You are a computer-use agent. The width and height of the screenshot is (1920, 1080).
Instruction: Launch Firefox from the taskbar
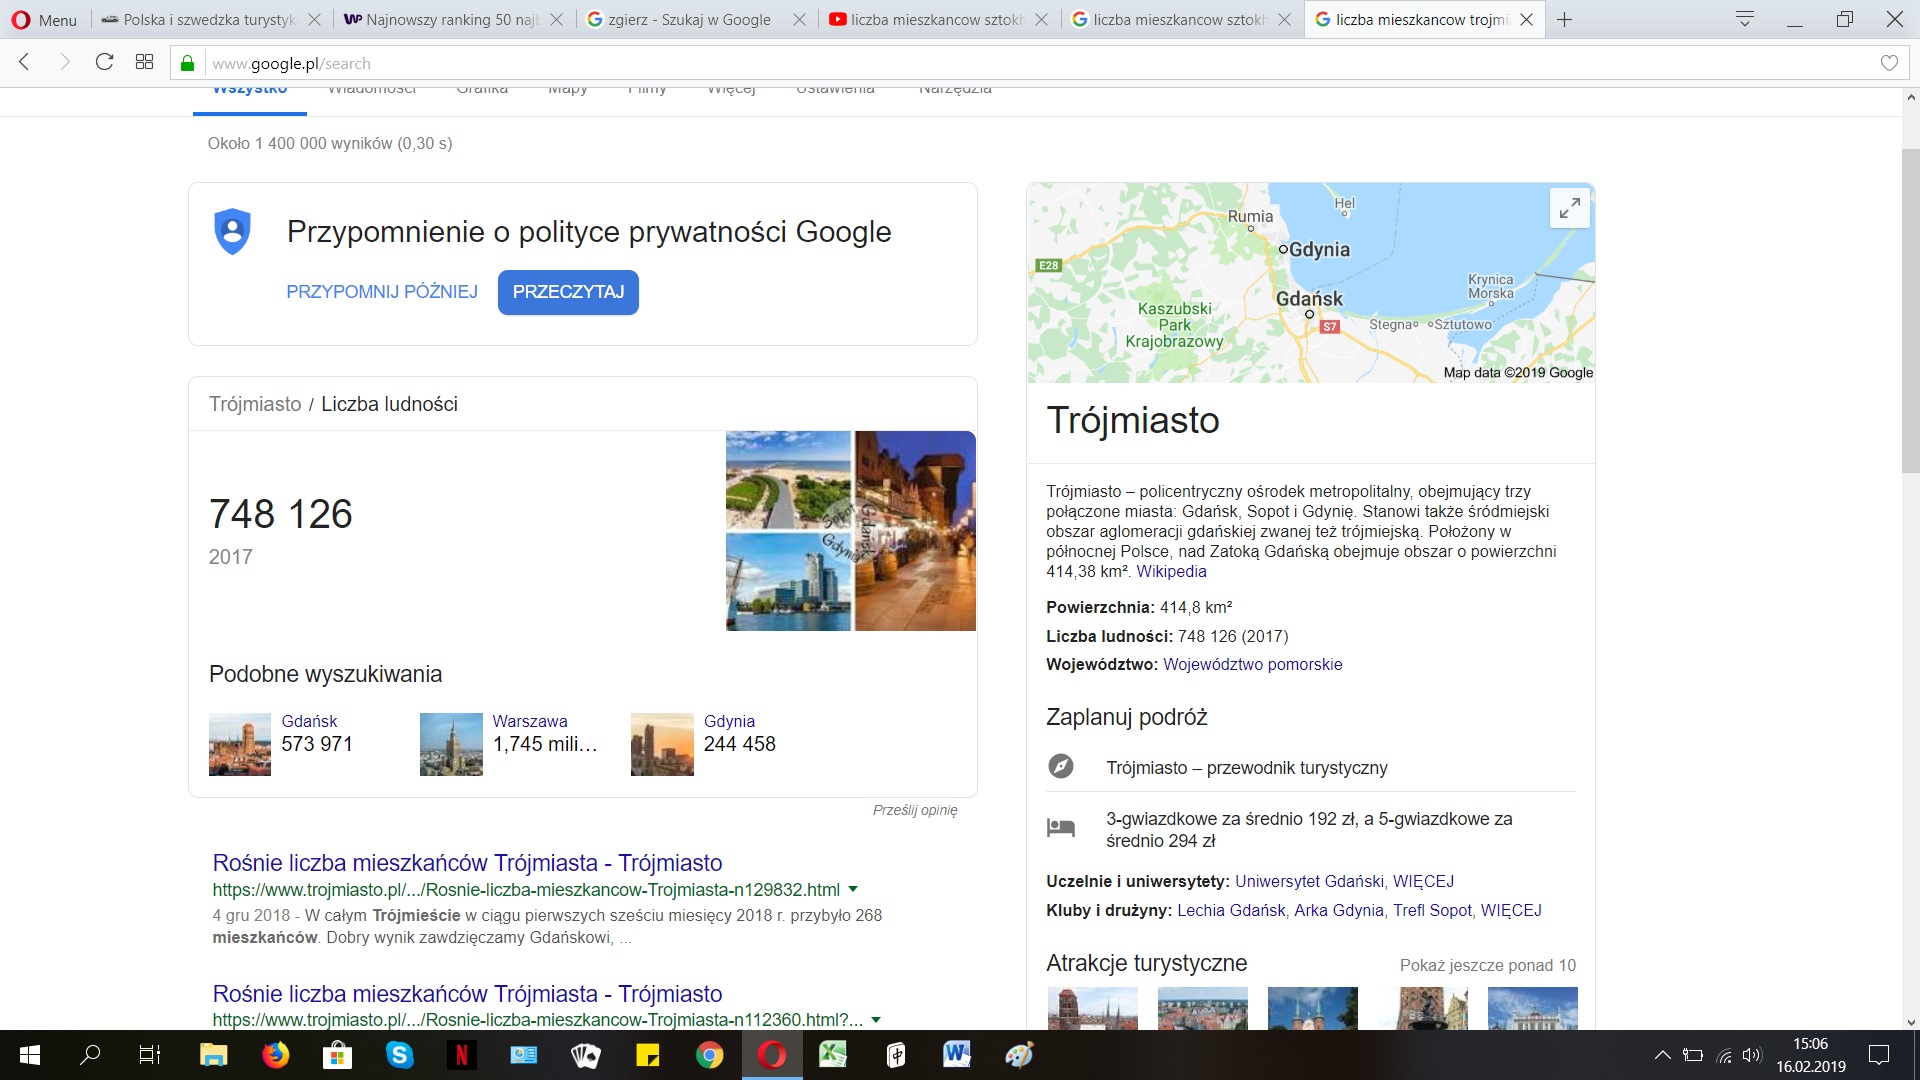[x=275, y=1055]
